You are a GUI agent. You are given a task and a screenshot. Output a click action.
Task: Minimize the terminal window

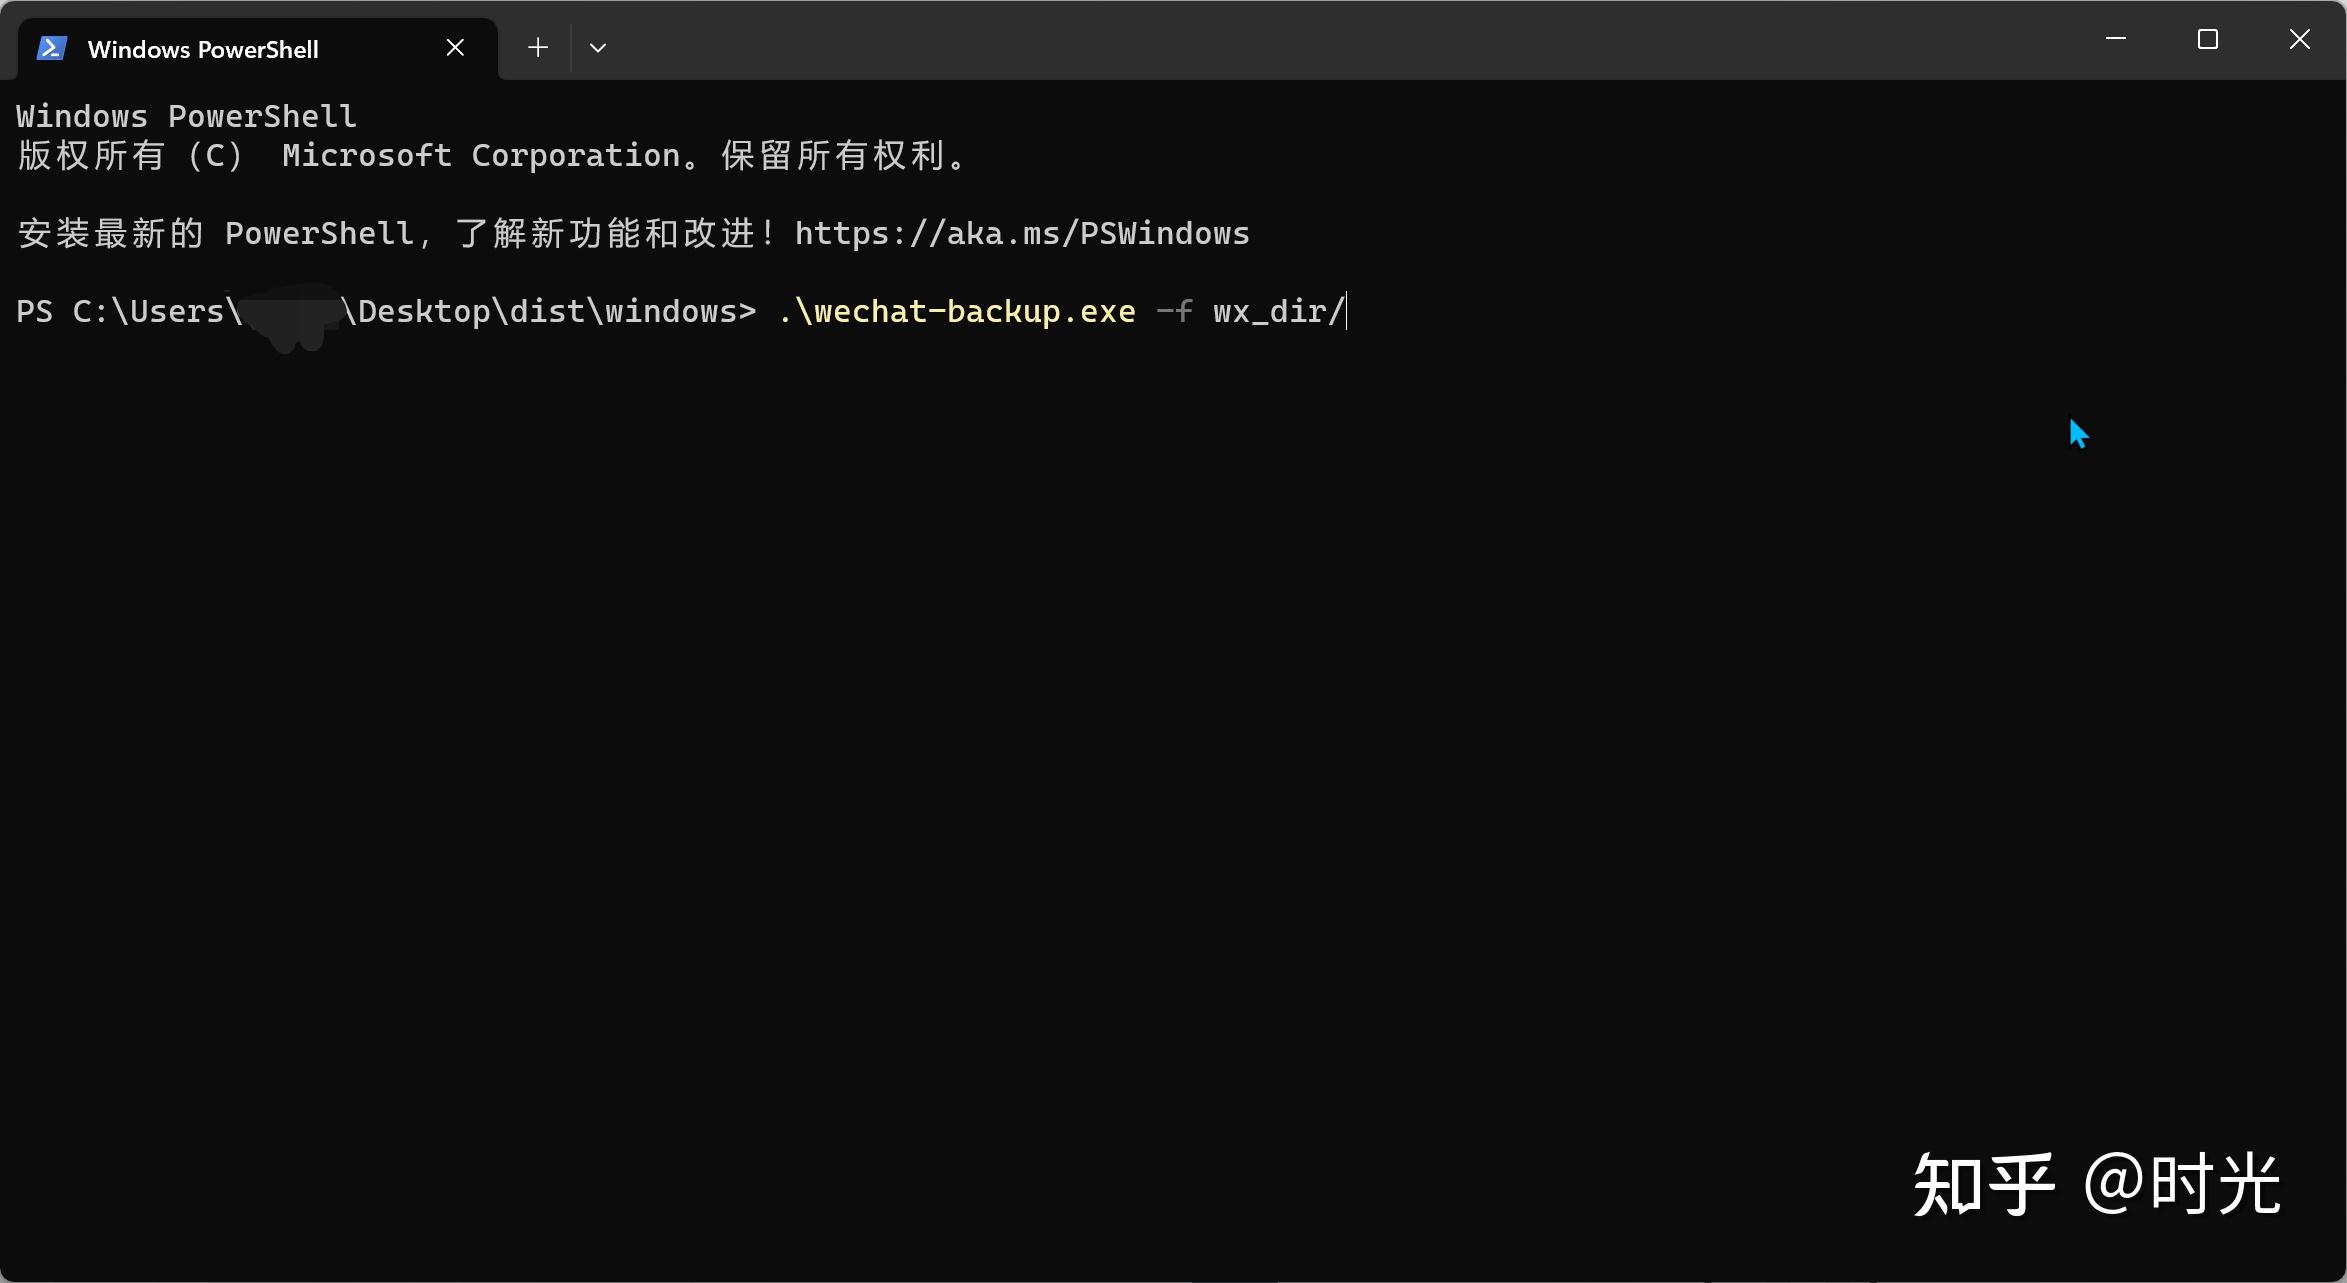tap(2116, 39)
